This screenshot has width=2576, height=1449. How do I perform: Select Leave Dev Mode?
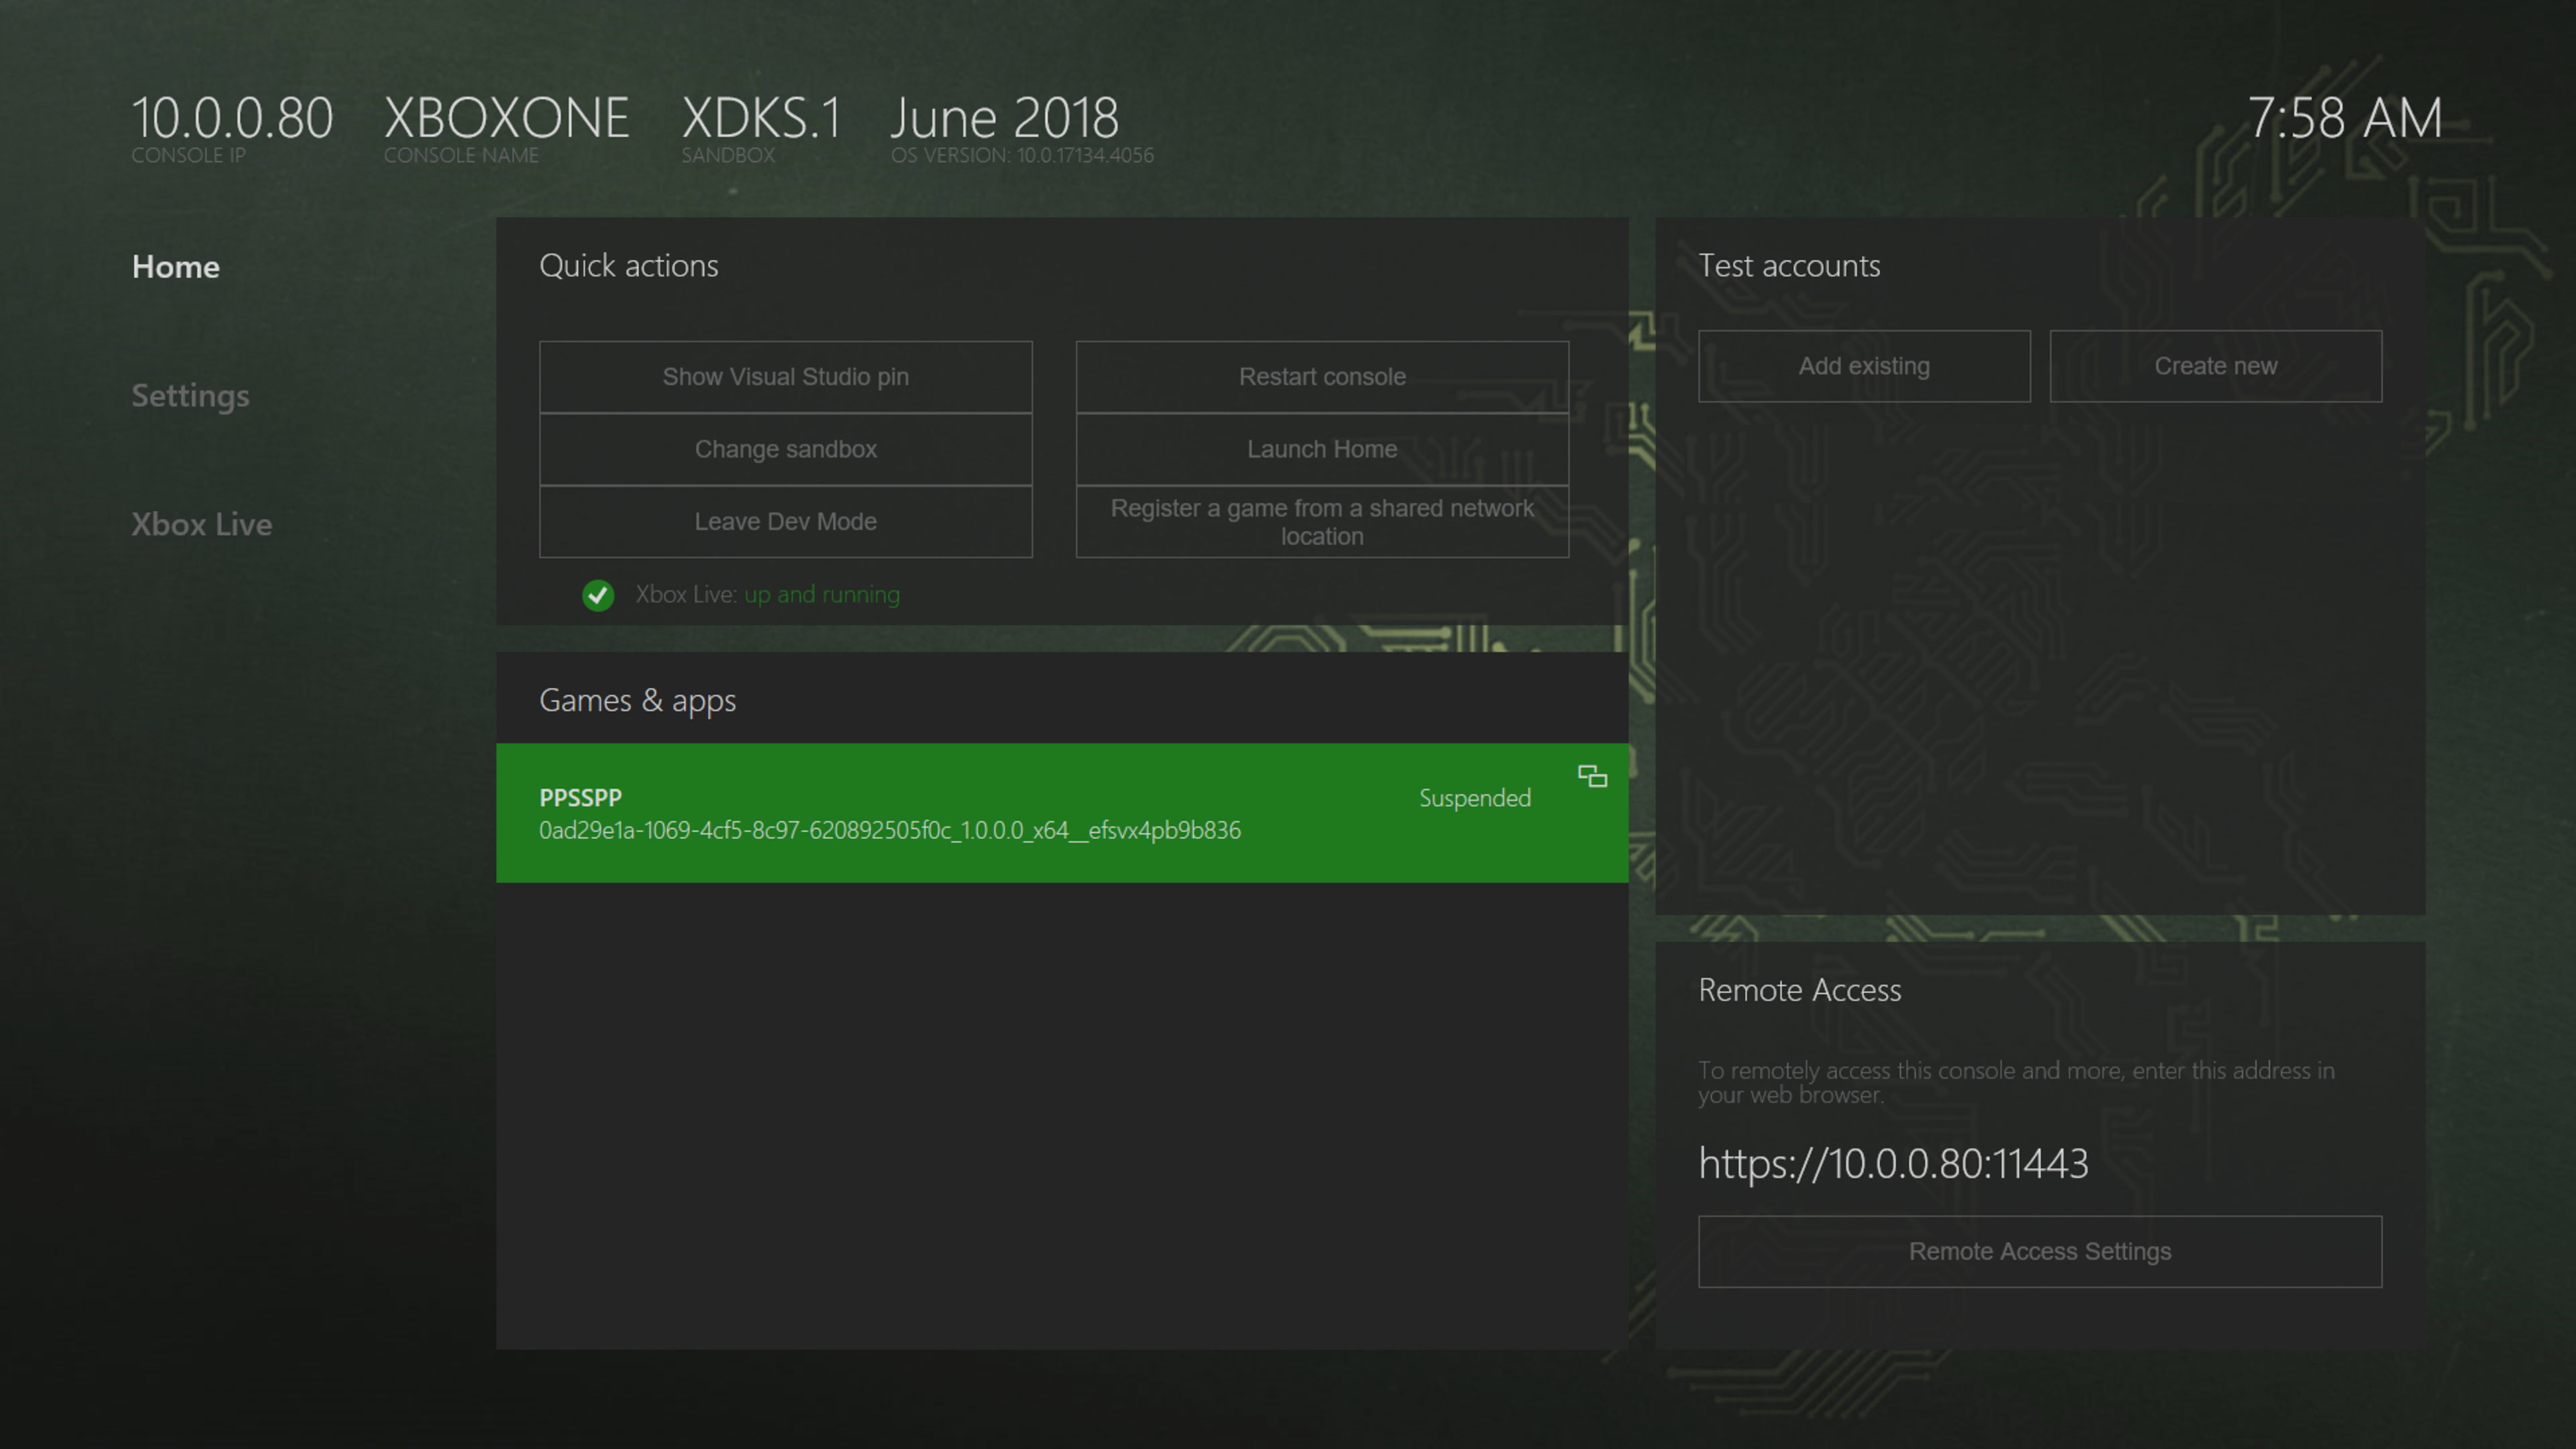[785, 521]
